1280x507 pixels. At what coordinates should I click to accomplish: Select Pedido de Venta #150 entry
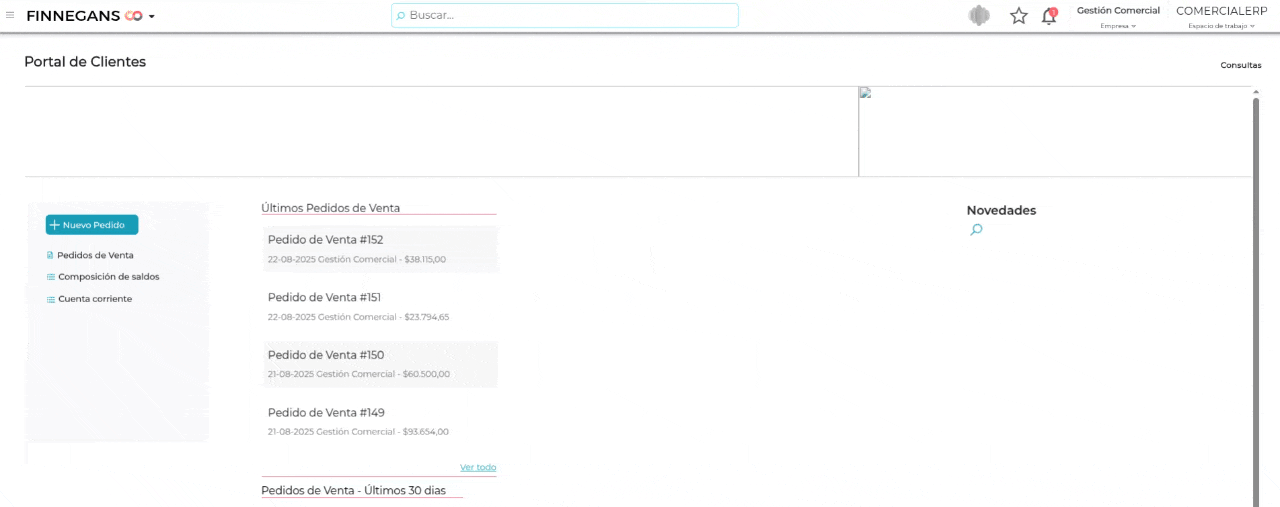[325, 355]
